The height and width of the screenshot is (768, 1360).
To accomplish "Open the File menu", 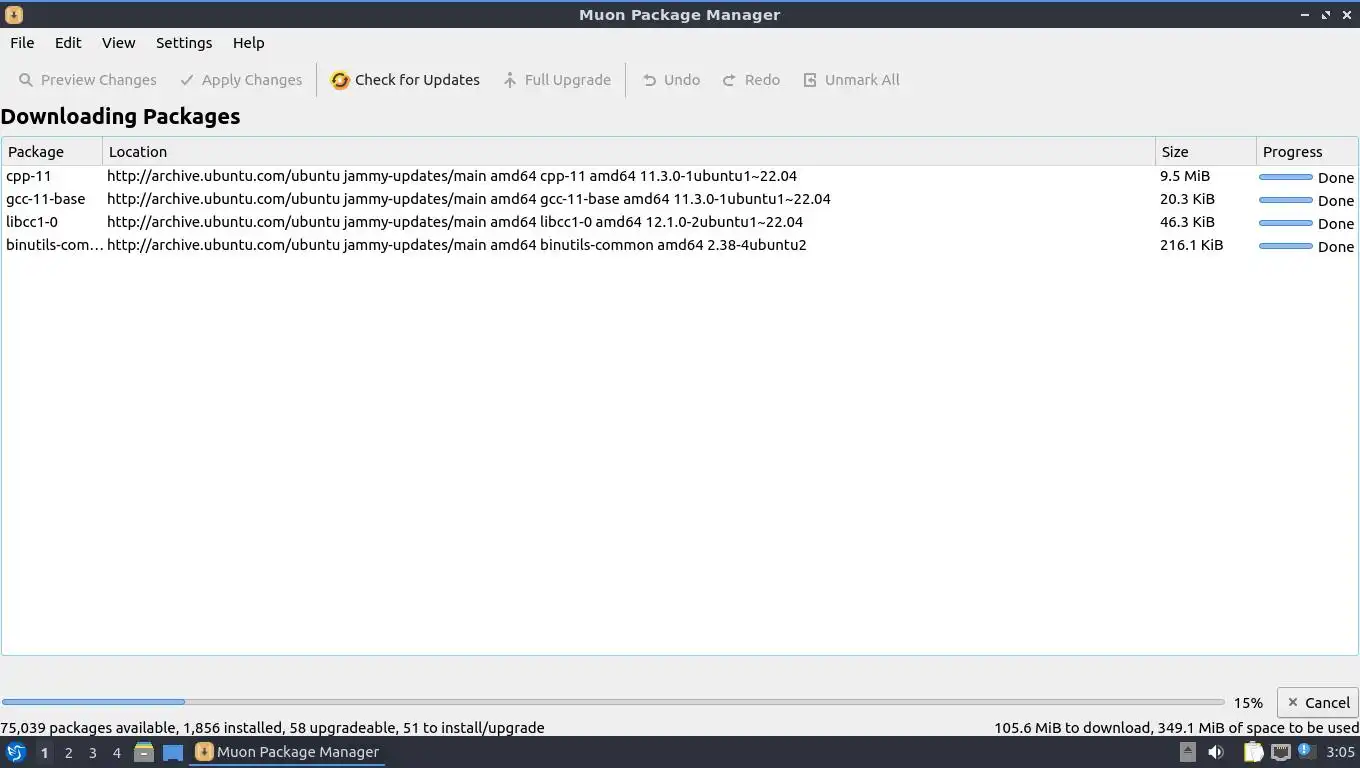I will click(22, 43).
